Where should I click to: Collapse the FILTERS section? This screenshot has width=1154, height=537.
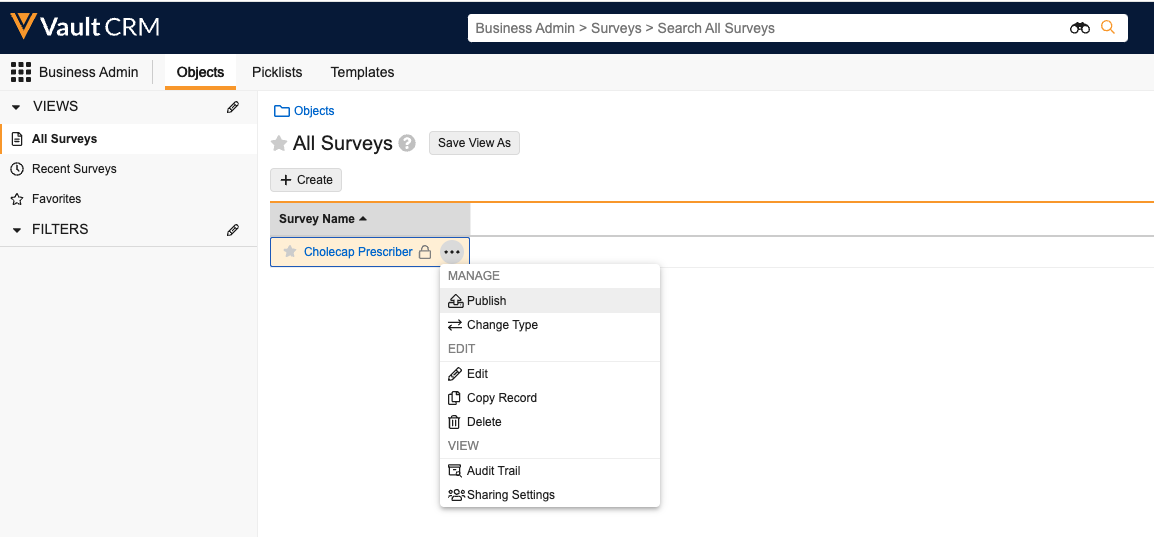point(16,230)
